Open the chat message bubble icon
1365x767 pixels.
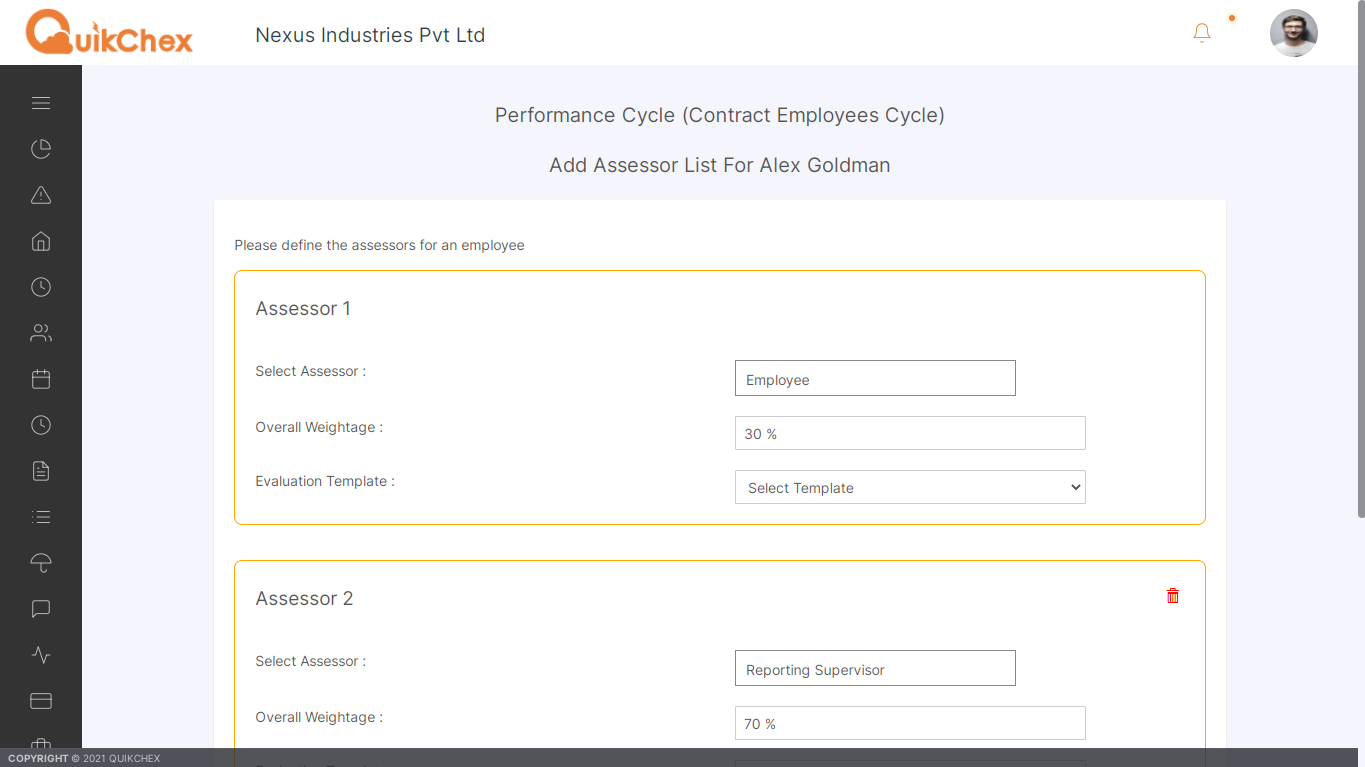point(41,609)
